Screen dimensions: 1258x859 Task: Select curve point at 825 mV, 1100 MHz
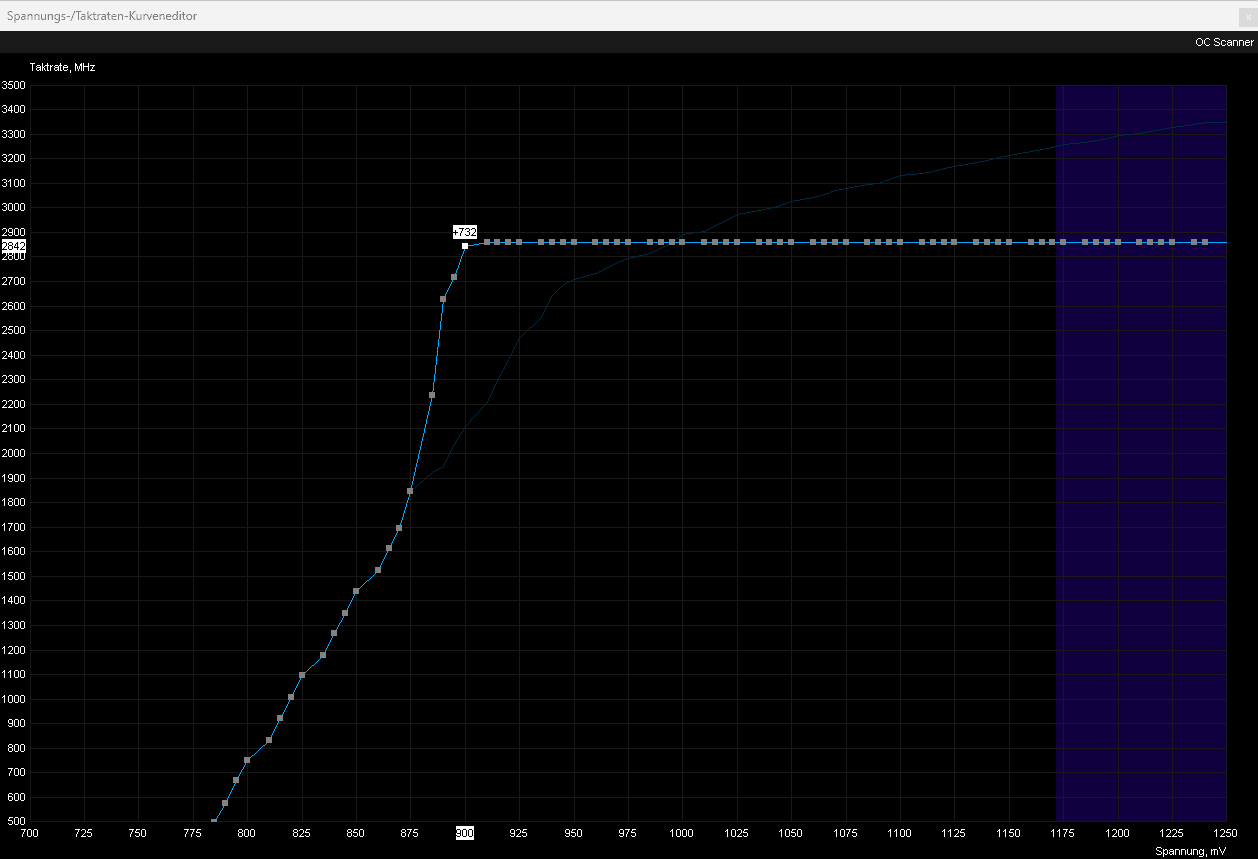pyautogui.click(x=302, y=675)
